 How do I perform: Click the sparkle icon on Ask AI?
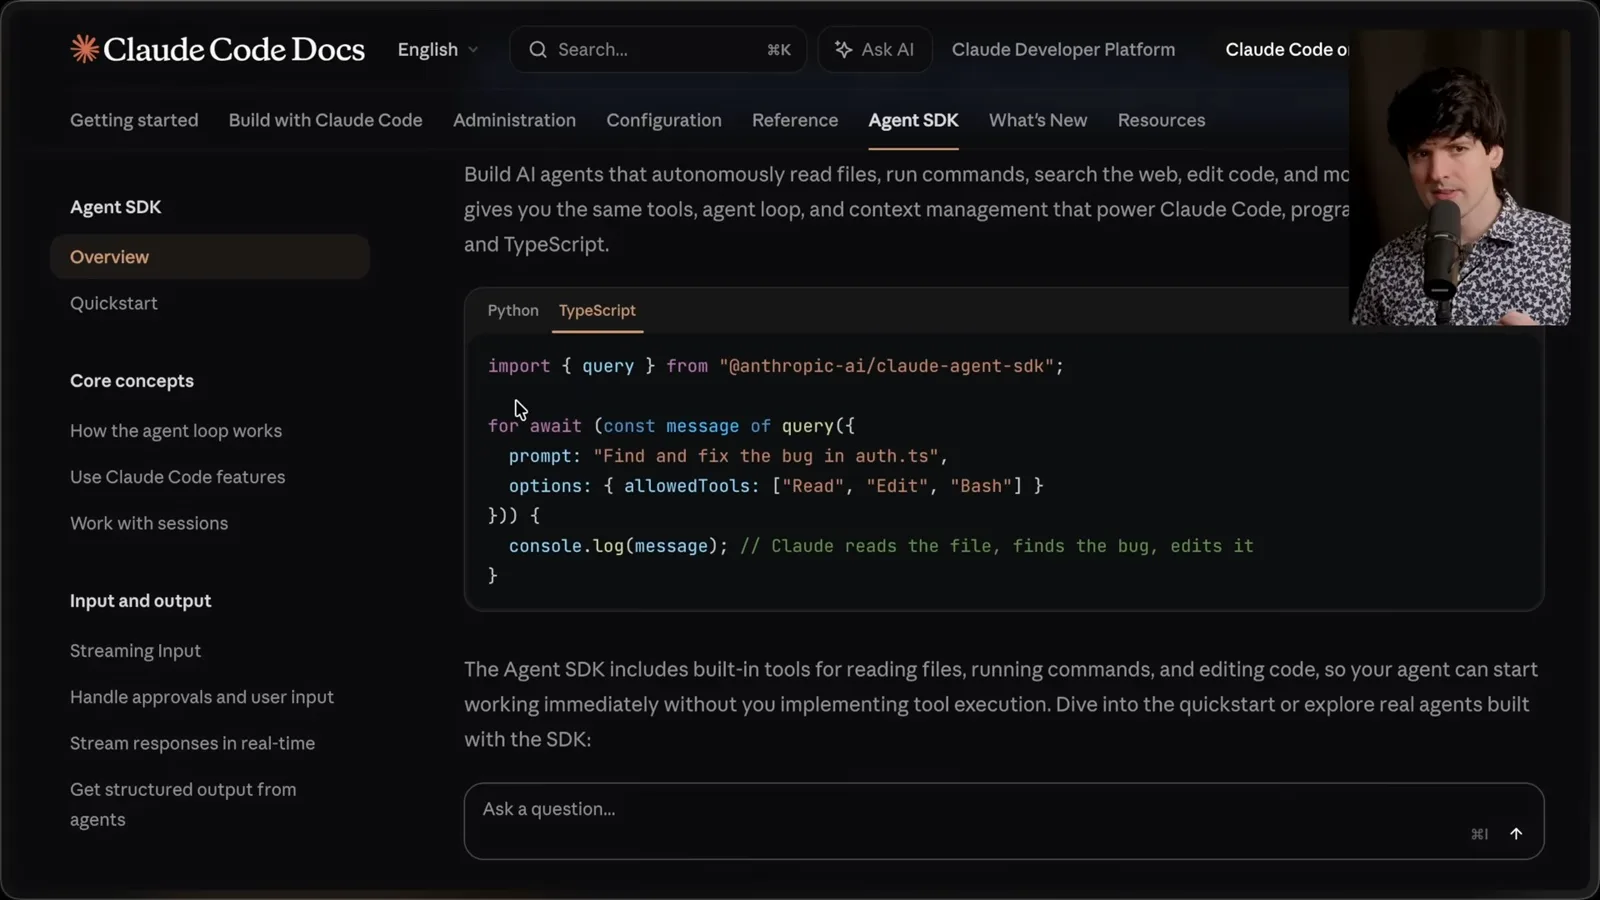tap(843, 50)
